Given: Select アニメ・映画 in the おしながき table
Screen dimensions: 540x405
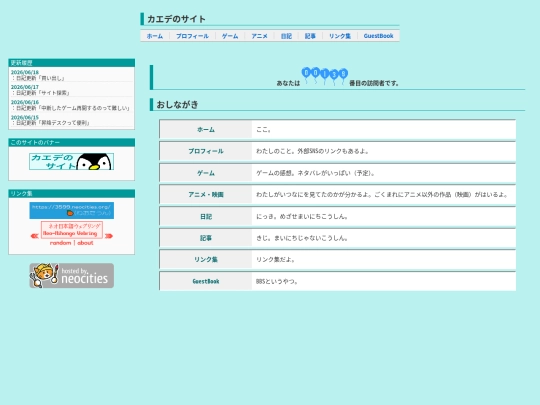Looking at the screenshot, I should click(x=206, y=195).
